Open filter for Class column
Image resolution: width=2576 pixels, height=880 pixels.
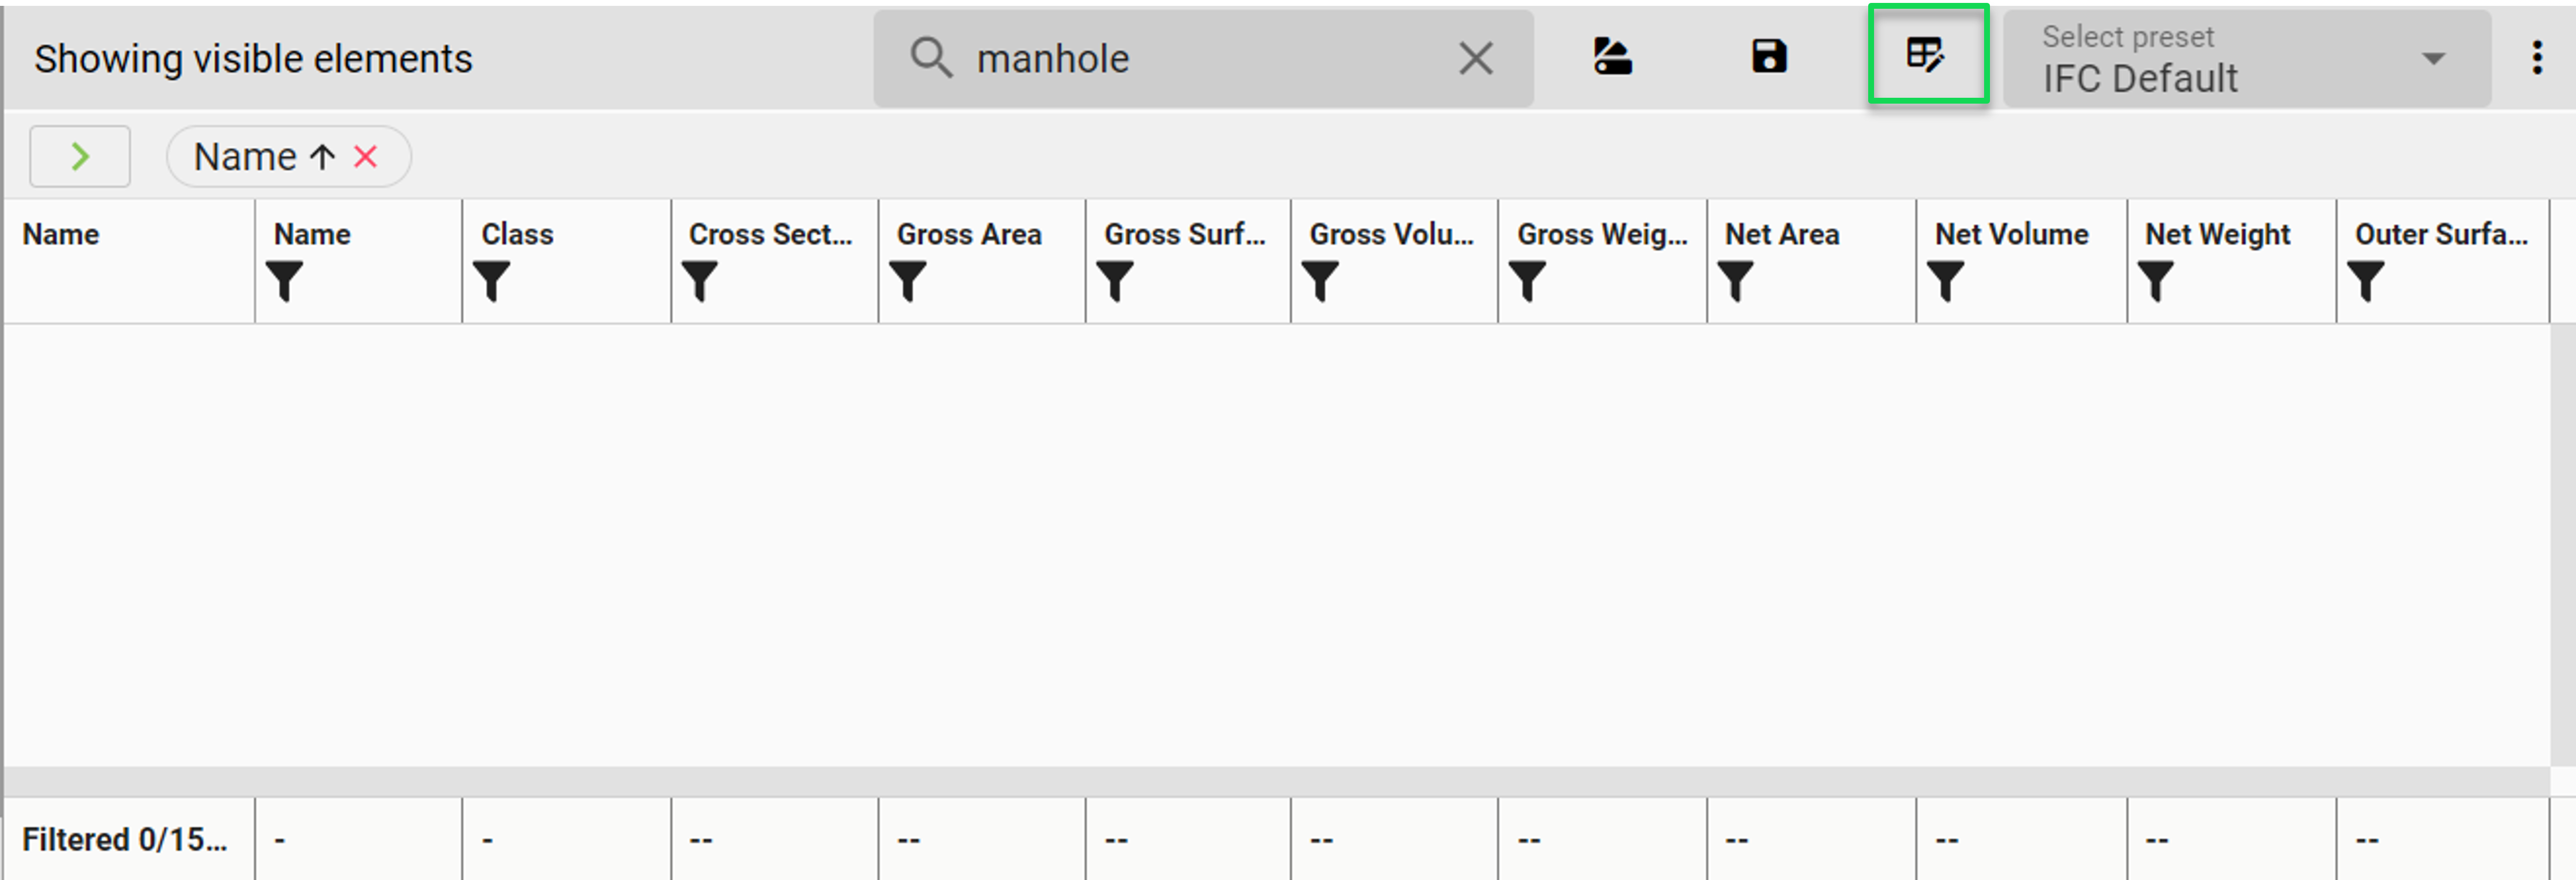click(491, 281)
